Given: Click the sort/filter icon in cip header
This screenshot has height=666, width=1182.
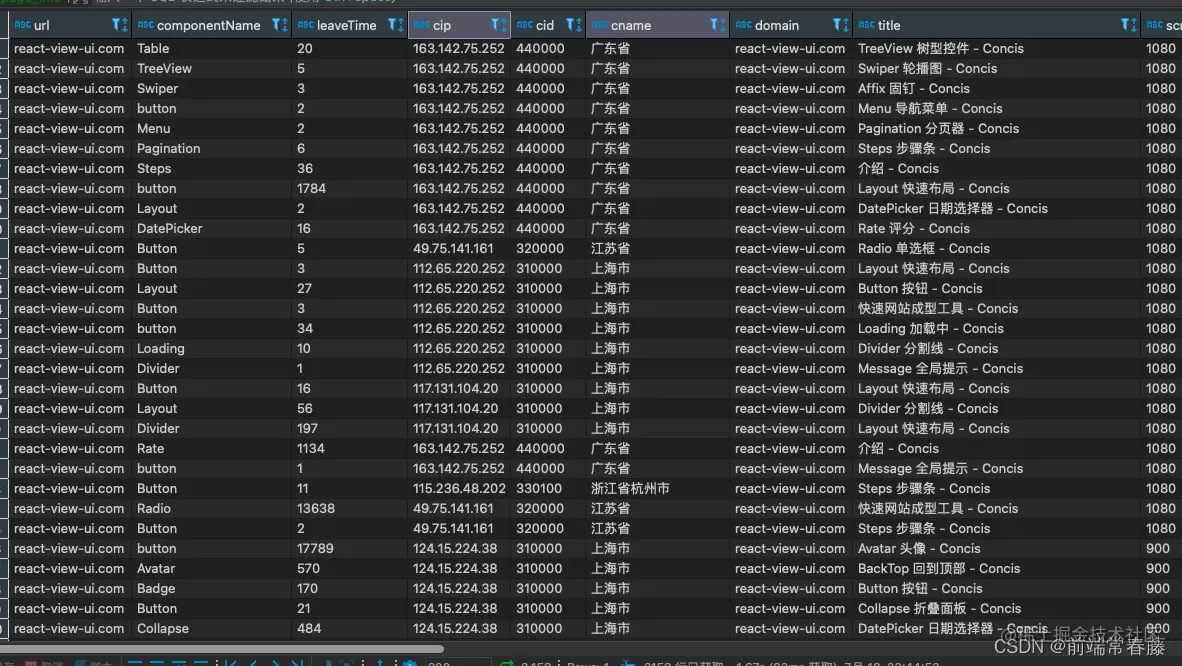Looking at the screenshot, I should [x=499, y=25].
